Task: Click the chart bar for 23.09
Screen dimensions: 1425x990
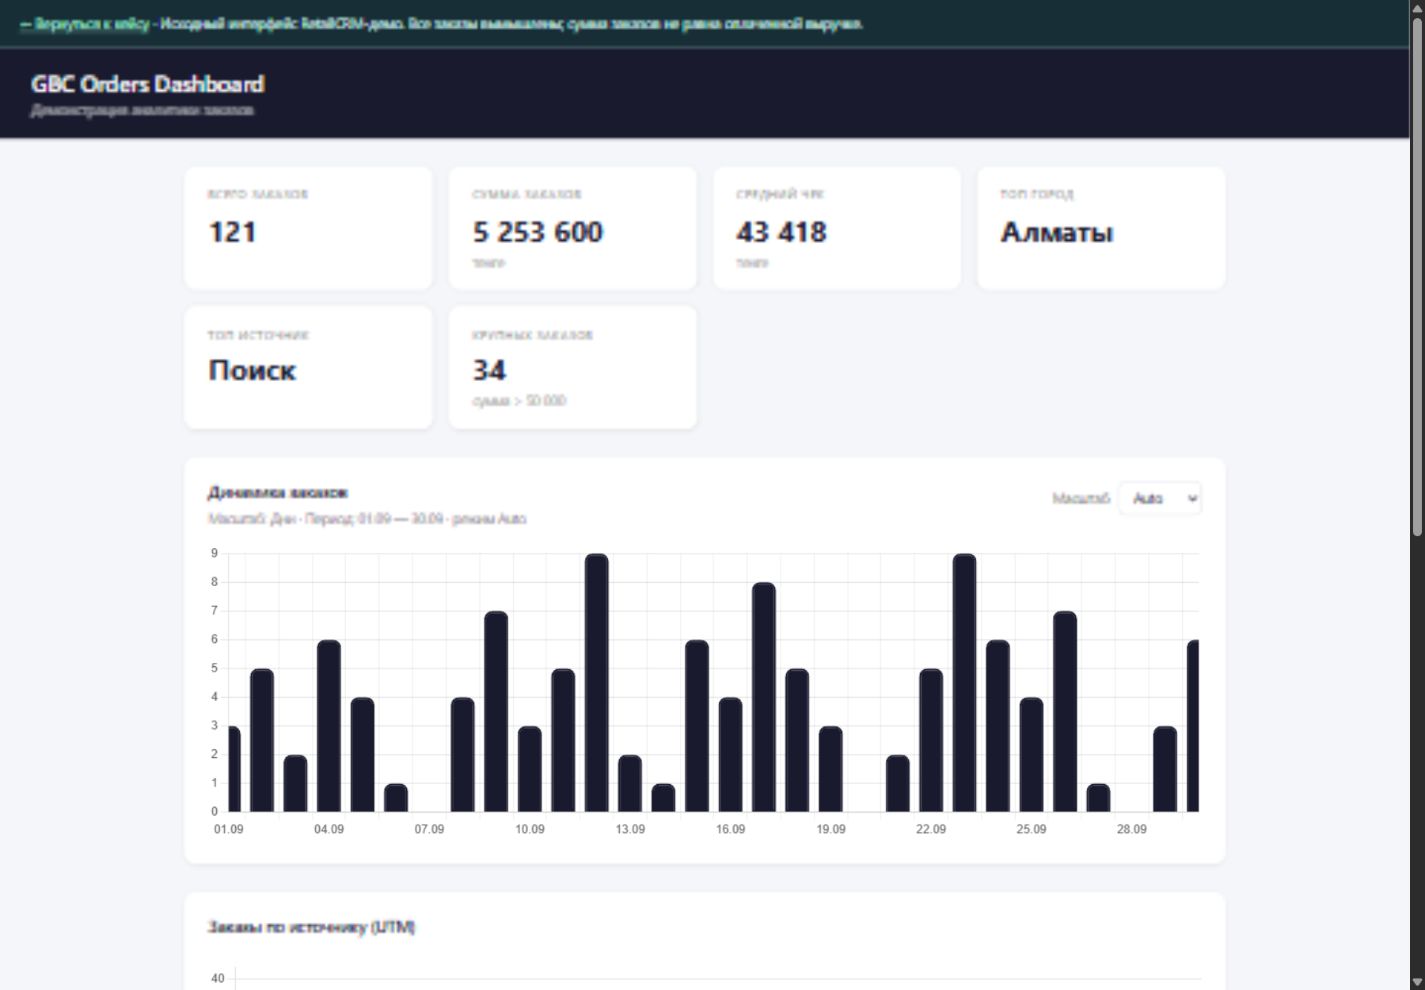Action: pyautogui.click(x=964, y=683)
